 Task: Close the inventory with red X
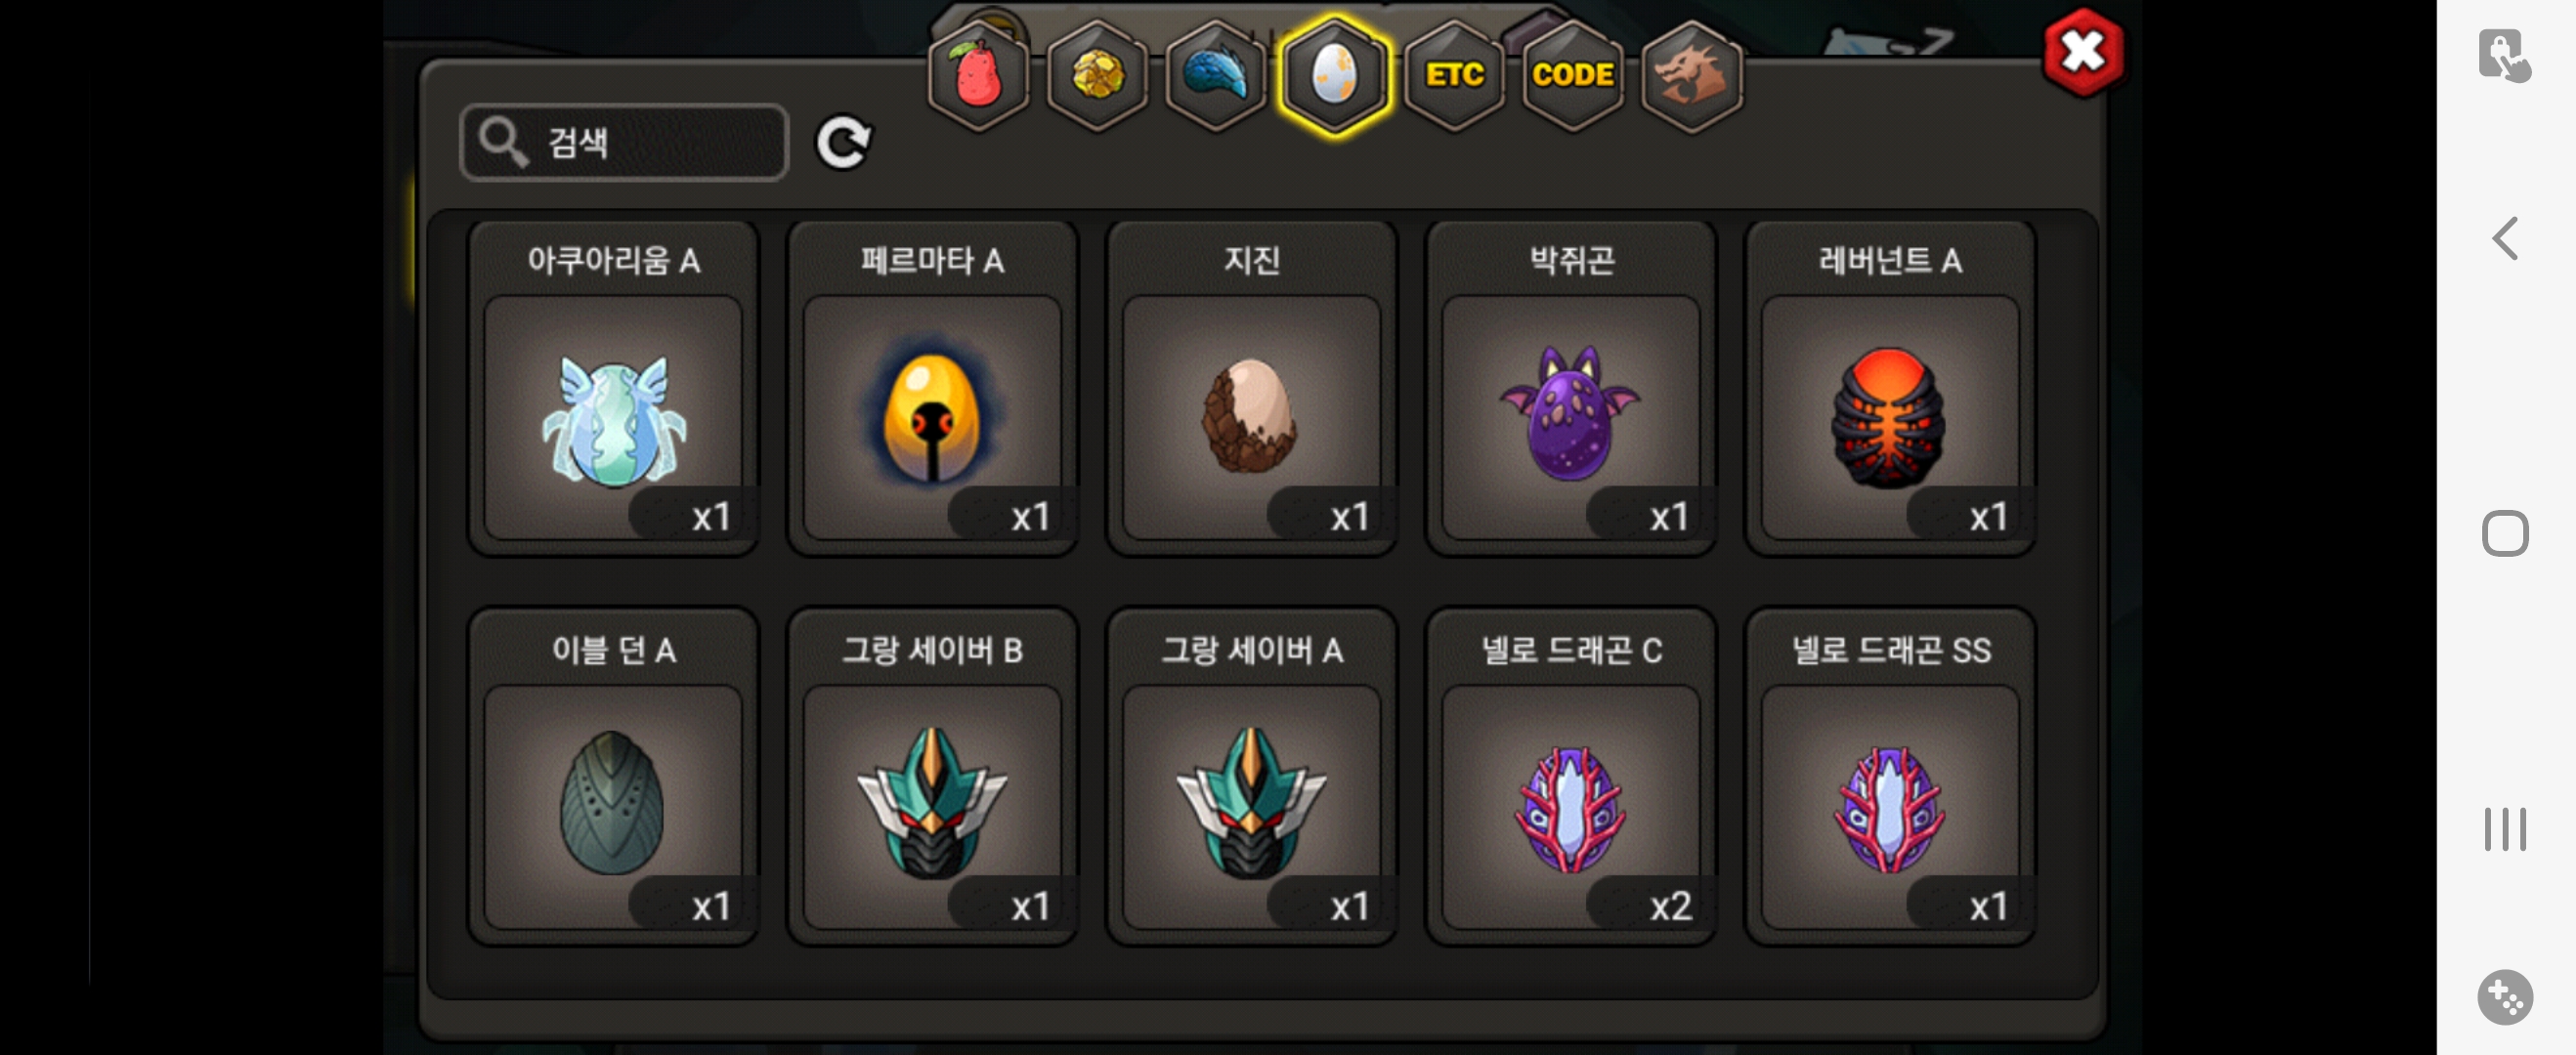pos(2083,51)
